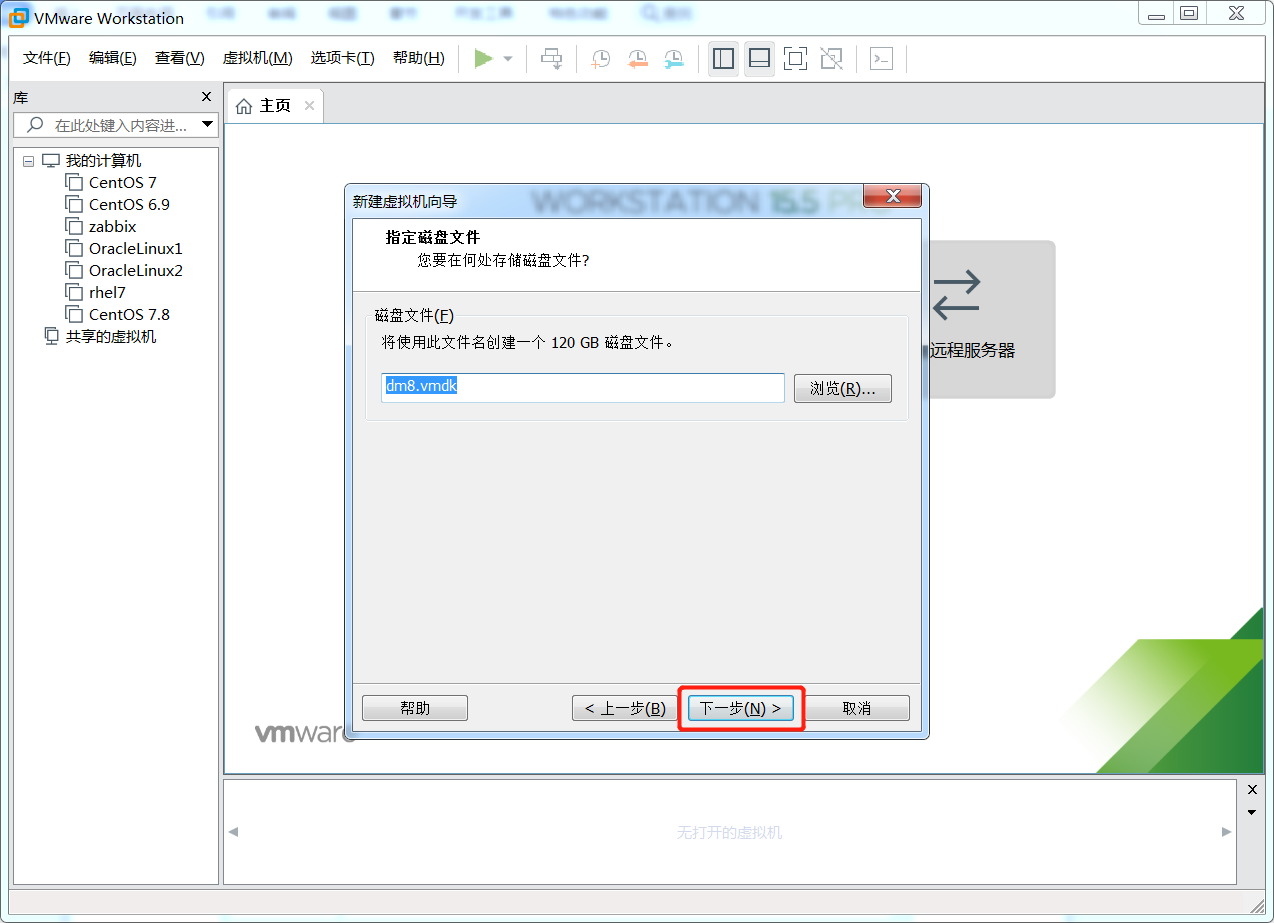Open the console view icon

(881, 59)
